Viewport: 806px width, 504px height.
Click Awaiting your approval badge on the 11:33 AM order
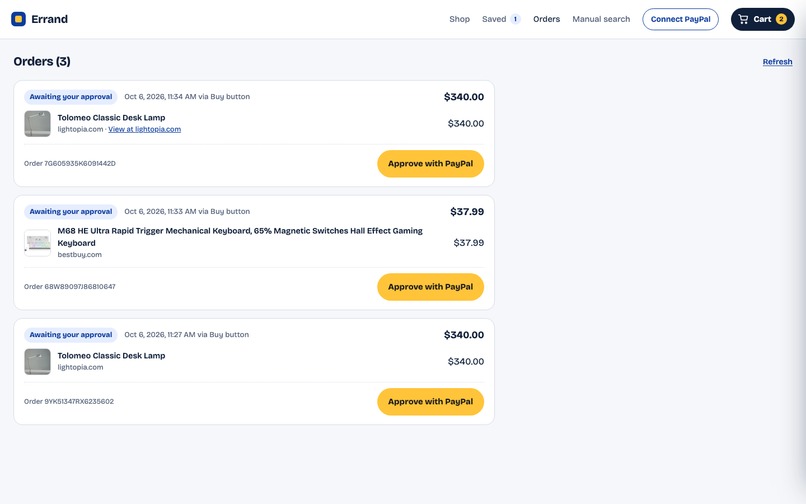pyautogui.click(x=70, y=211)
